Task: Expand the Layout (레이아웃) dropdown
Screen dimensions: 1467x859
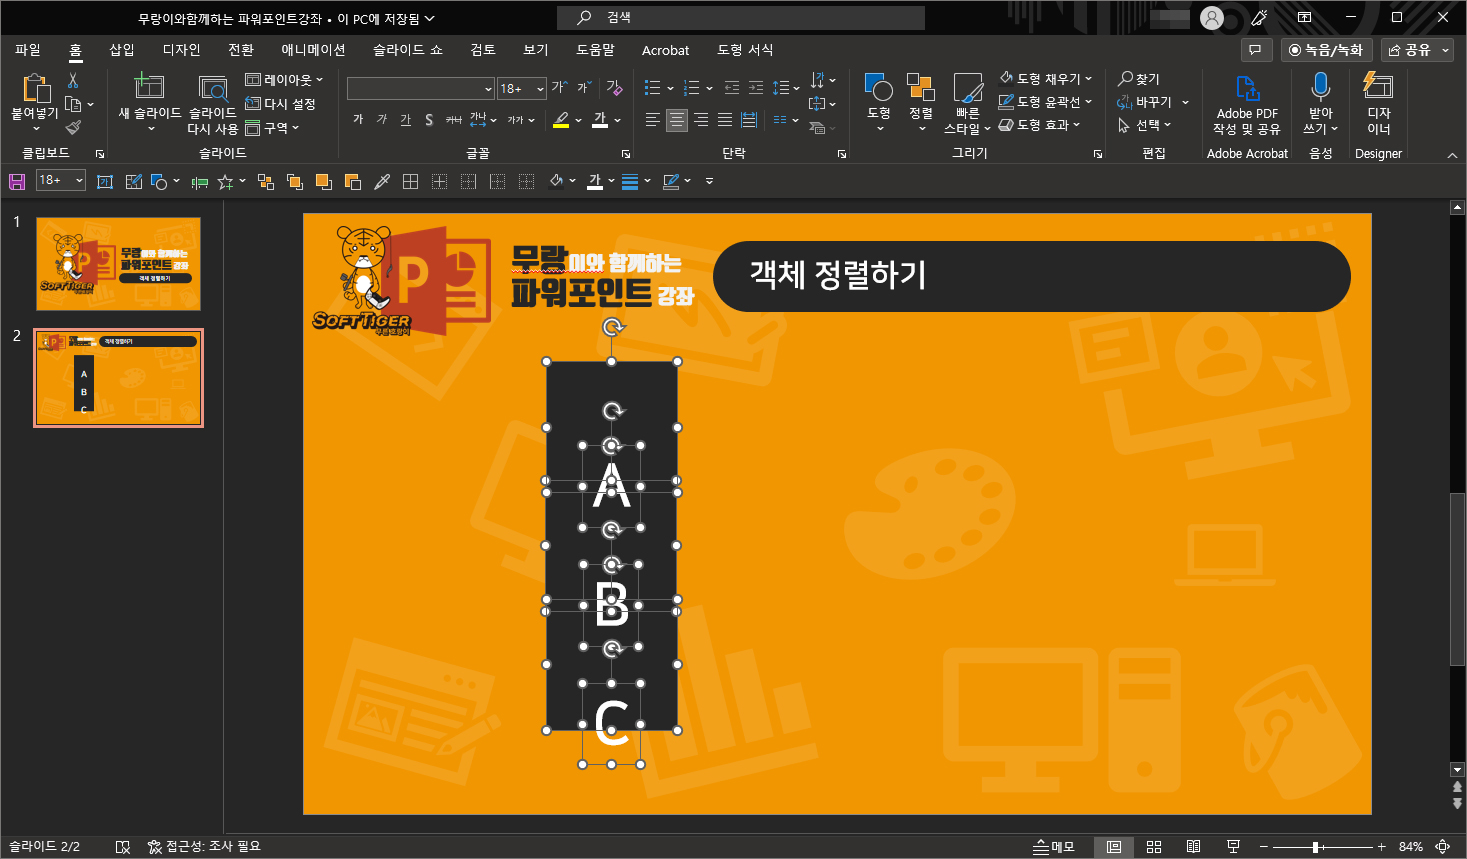Action: [285, 80]
